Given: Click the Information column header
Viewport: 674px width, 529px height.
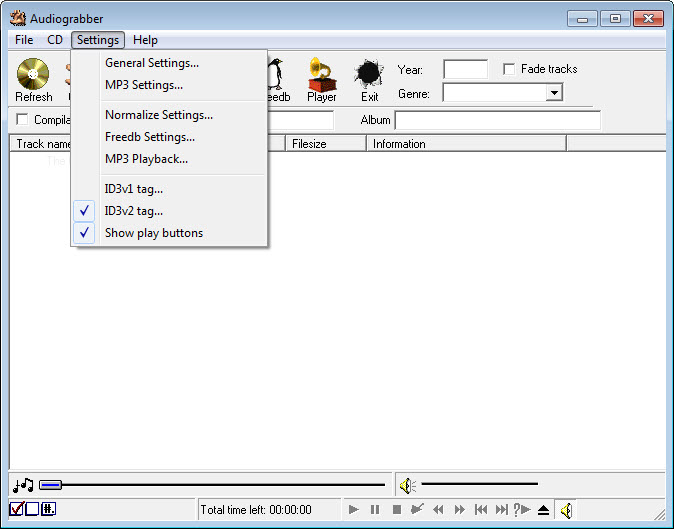Looking at the screenshot, I should (466, 144).
